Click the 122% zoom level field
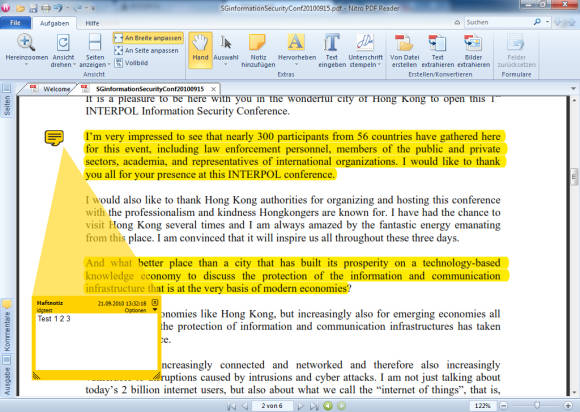The image size is (580, 412). (x=483, y=406)
